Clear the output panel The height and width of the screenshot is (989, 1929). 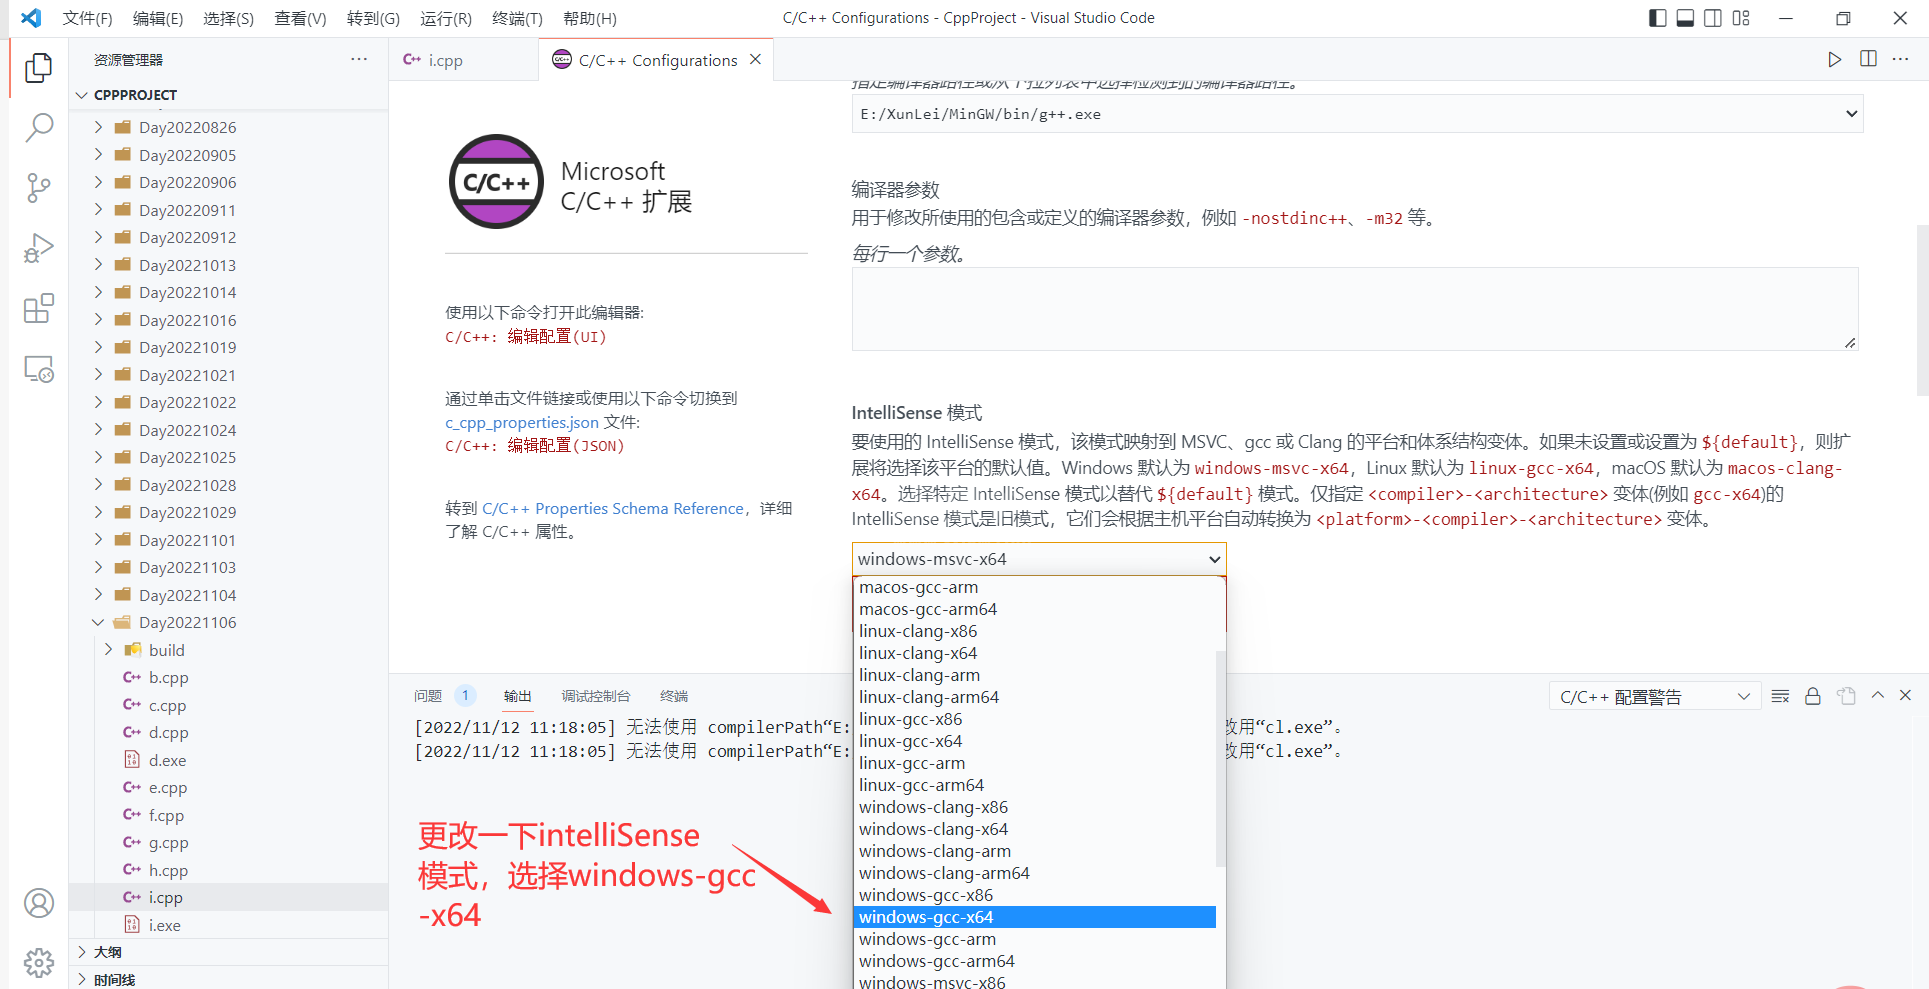click(1780, 696)
